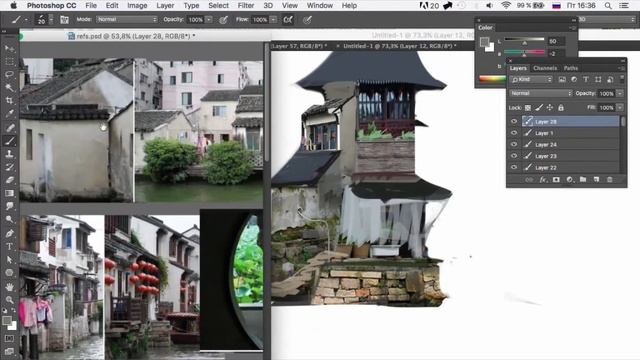The width and height of the screenshot is (640, 360).
Task: Open the layer Fill dropdown
Action: (x=620, y=107)
